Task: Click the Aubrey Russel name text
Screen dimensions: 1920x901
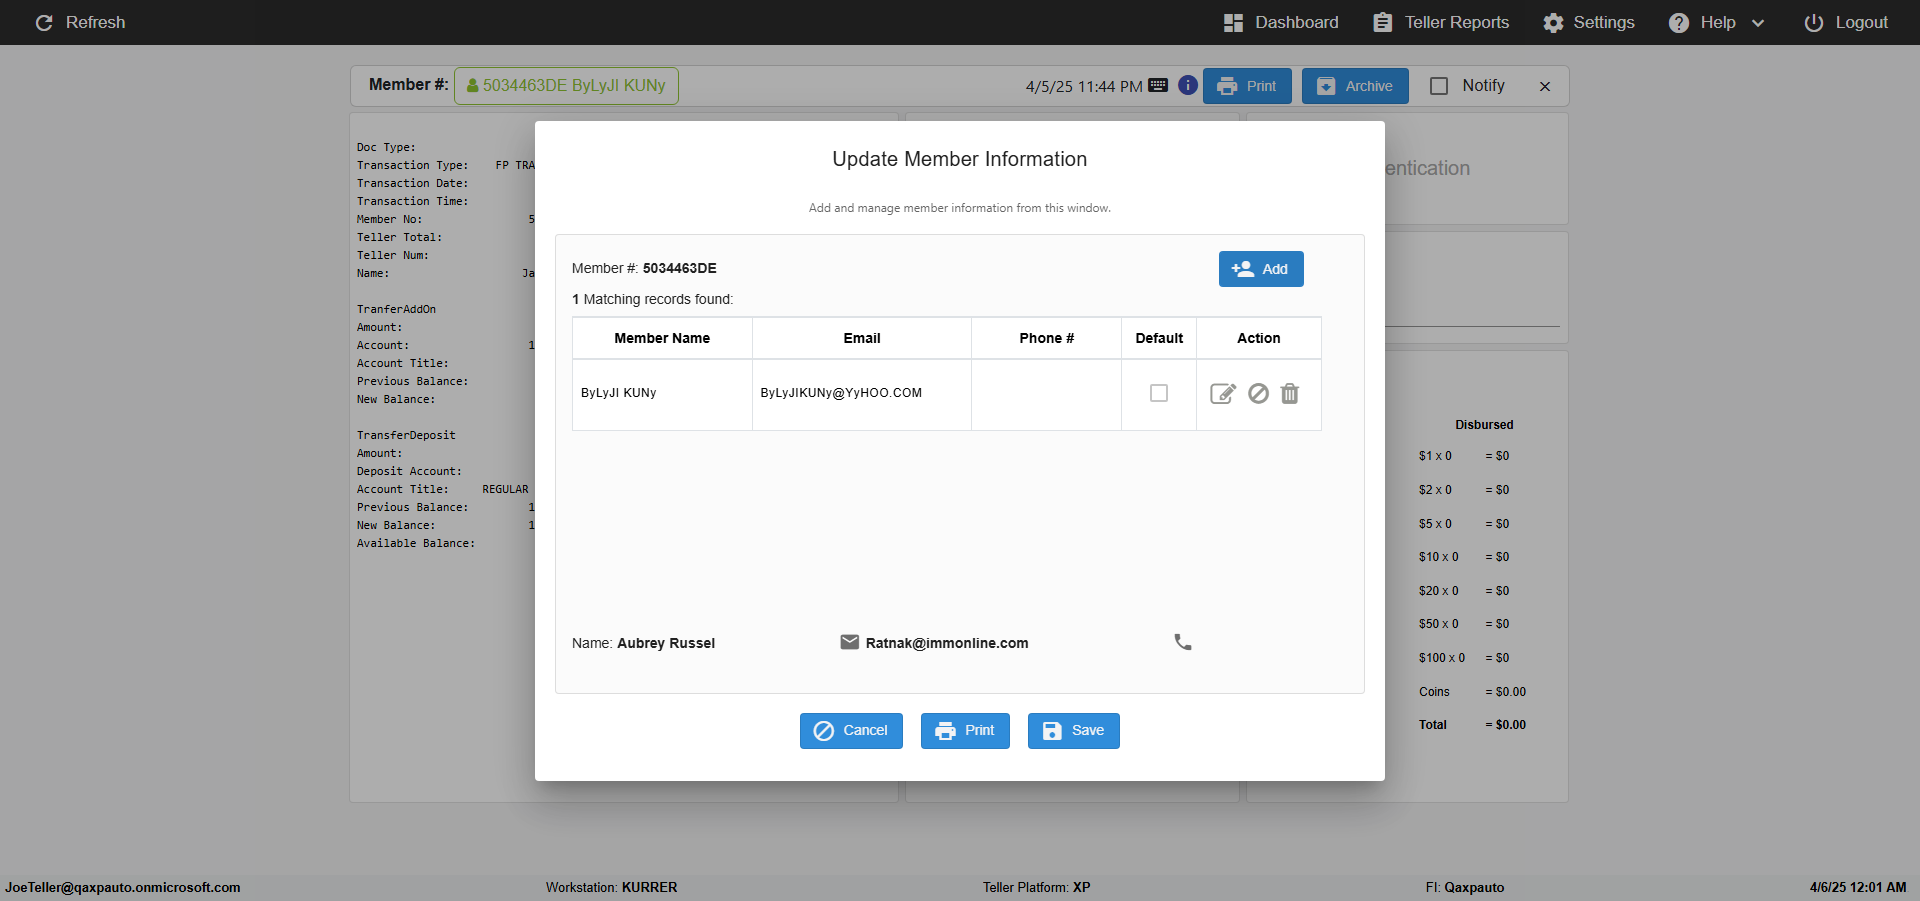Action: [x=666, y=643]
